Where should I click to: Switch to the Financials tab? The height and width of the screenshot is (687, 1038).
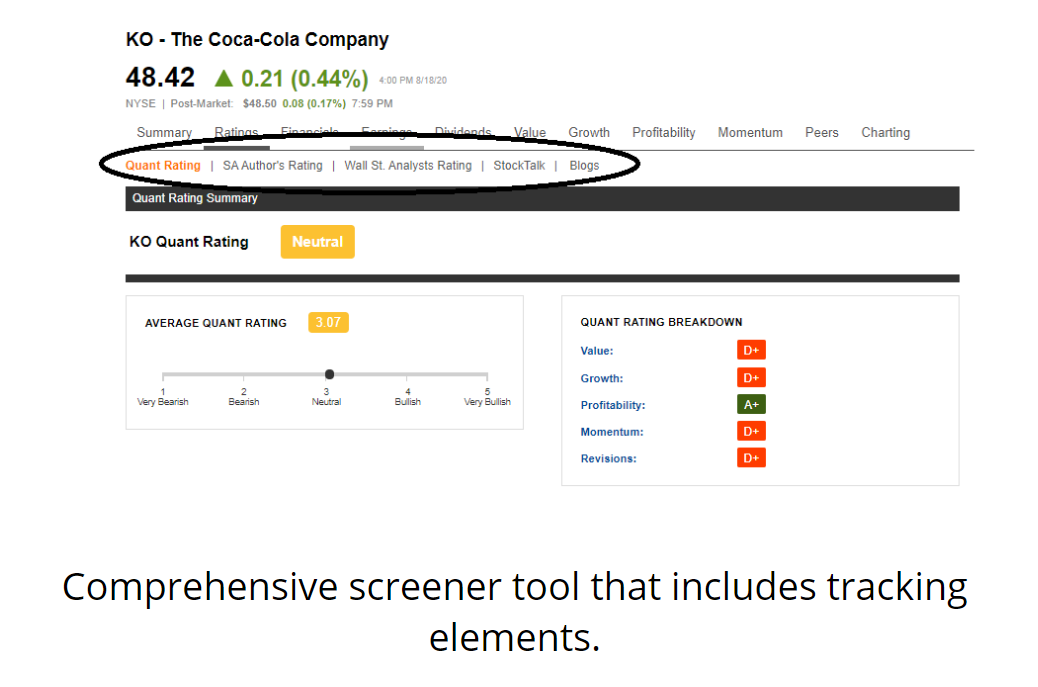pyautogui.click(x=310, y=132)
